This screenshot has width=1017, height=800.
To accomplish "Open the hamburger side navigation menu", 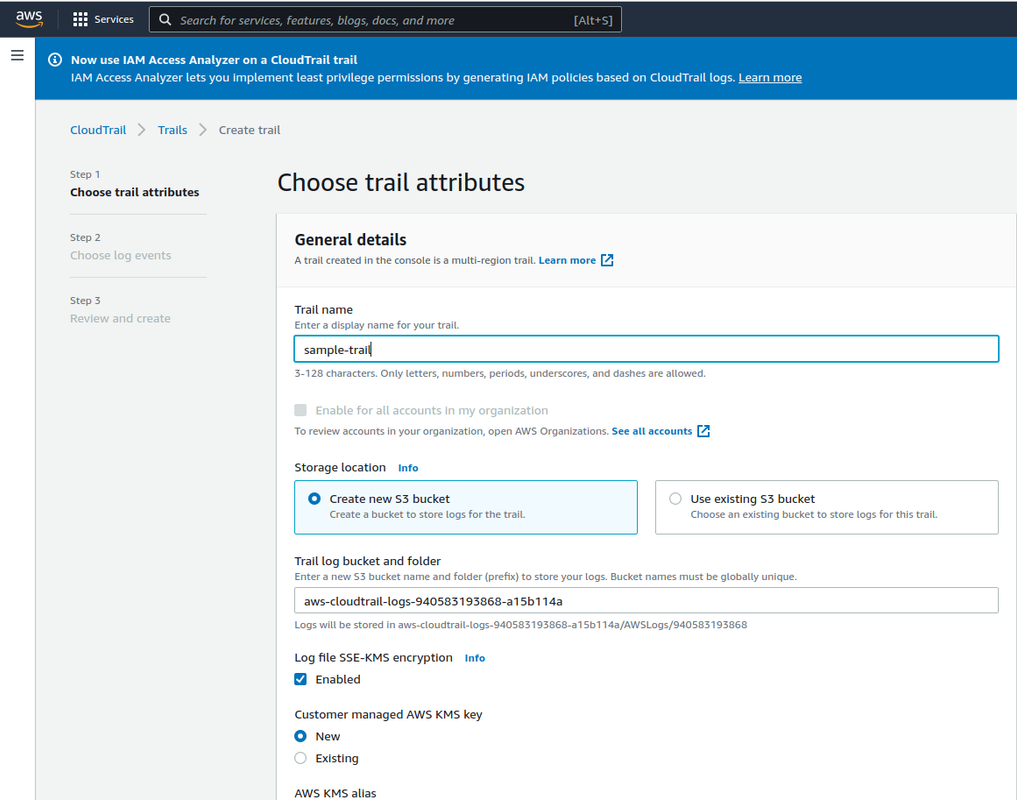I will 18,55.
